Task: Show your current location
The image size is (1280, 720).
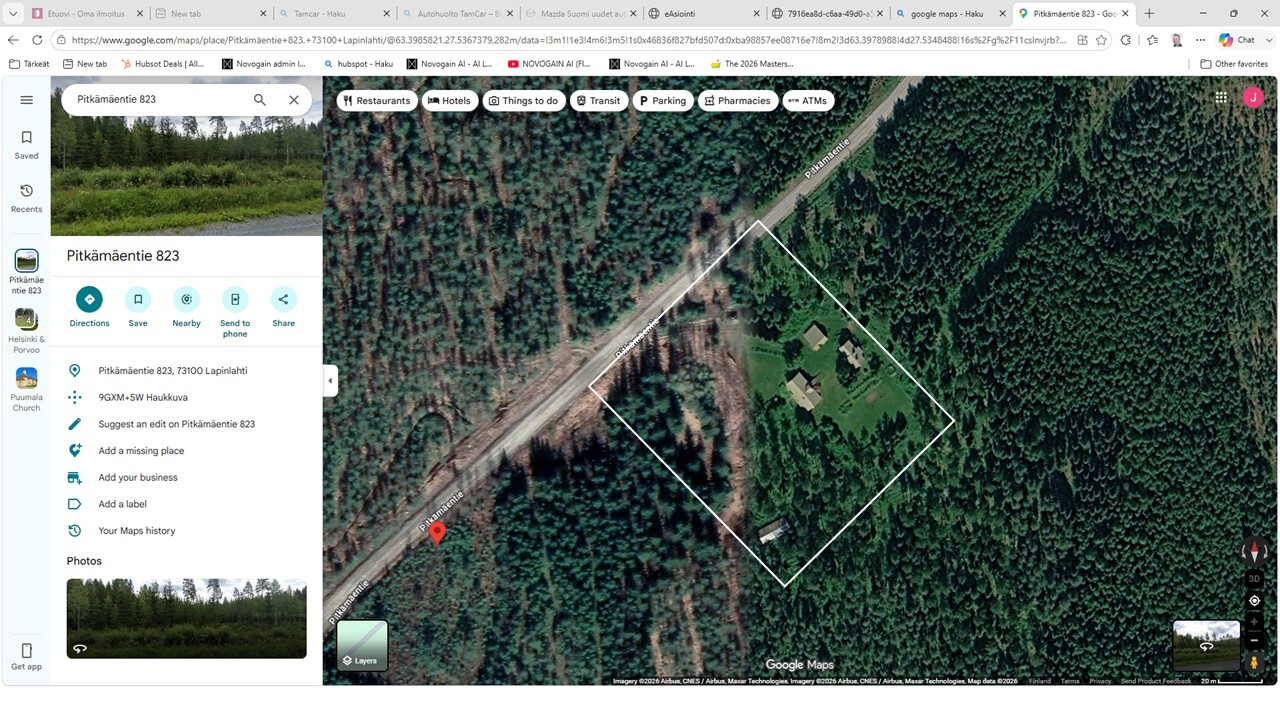Action: 1254,601
